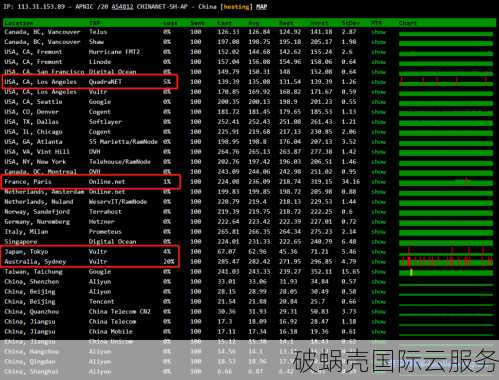Screen dimensions: 499x380
Task: Click show MTR for Google Seattle row
Action: pos(378,102)
